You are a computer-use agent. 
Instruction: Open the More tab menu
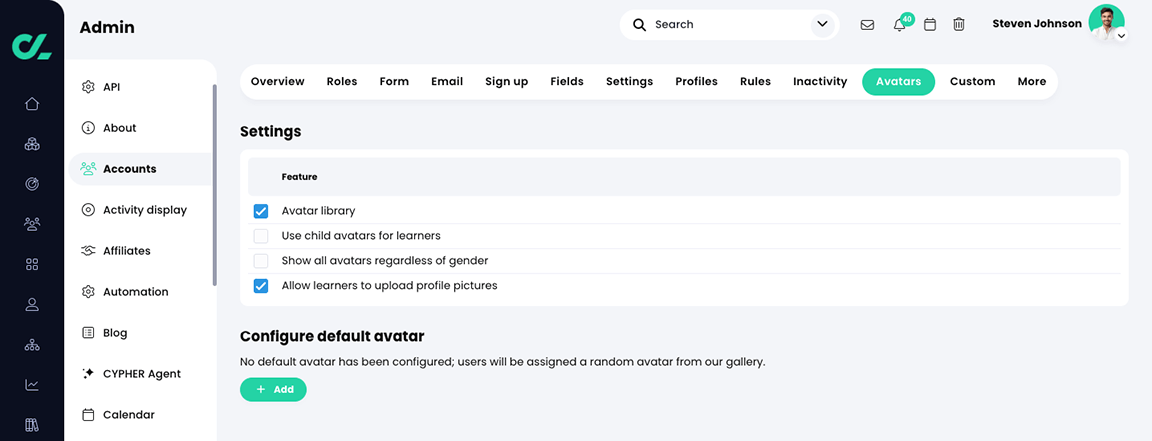tap(1032, 82)
